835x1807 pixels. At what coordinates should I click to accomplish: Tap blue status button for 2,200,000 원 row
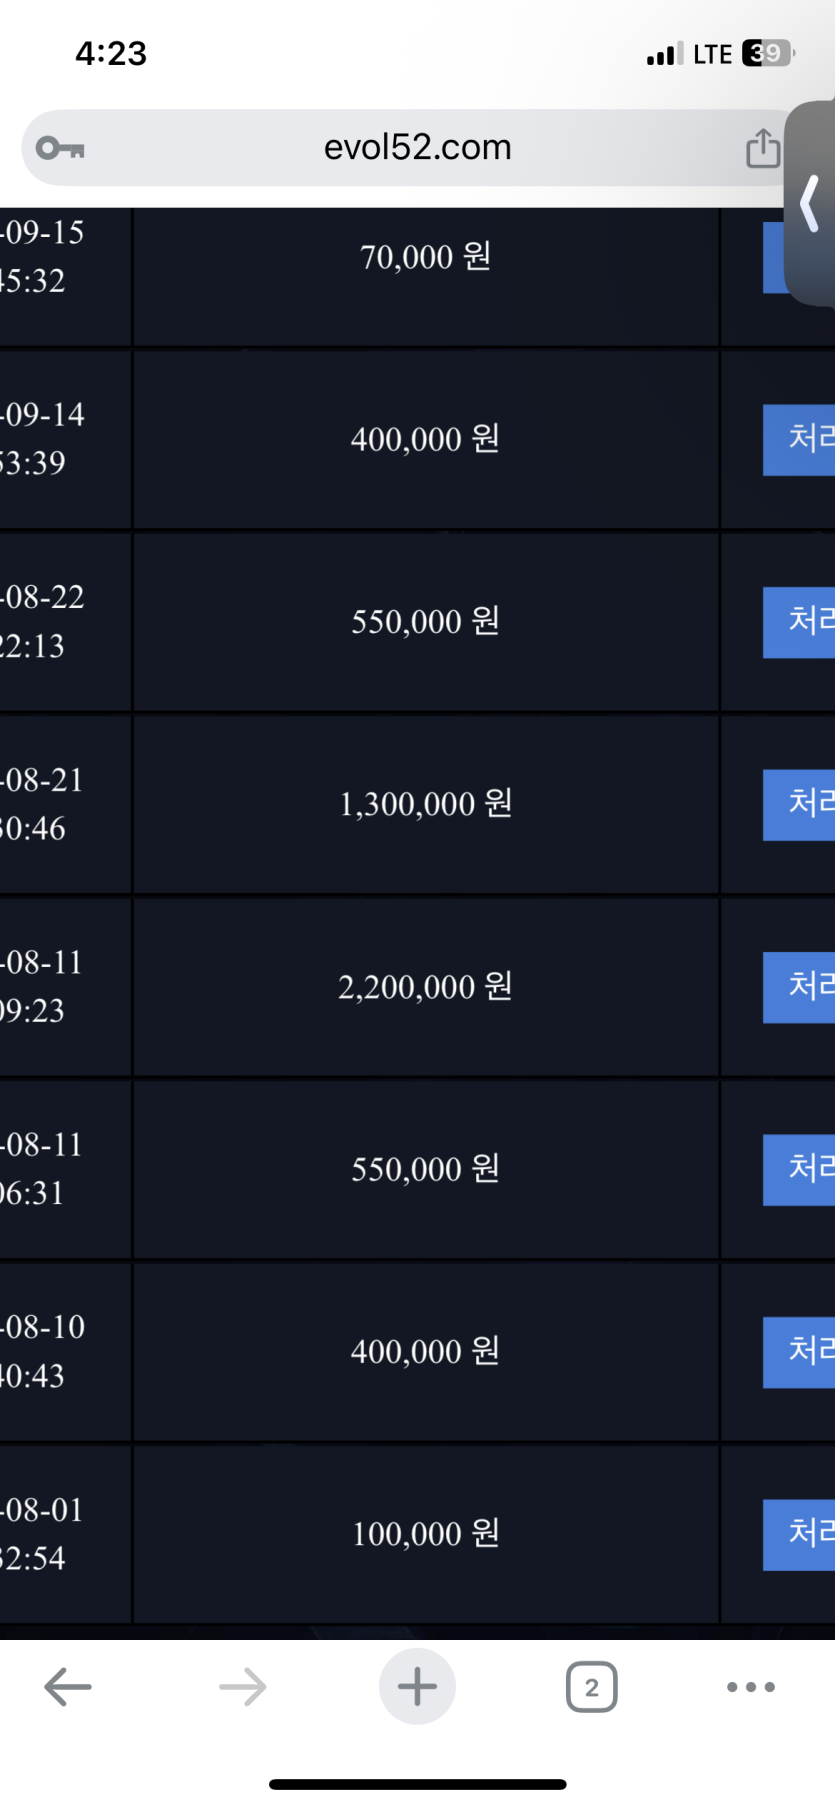coord(799,987)
